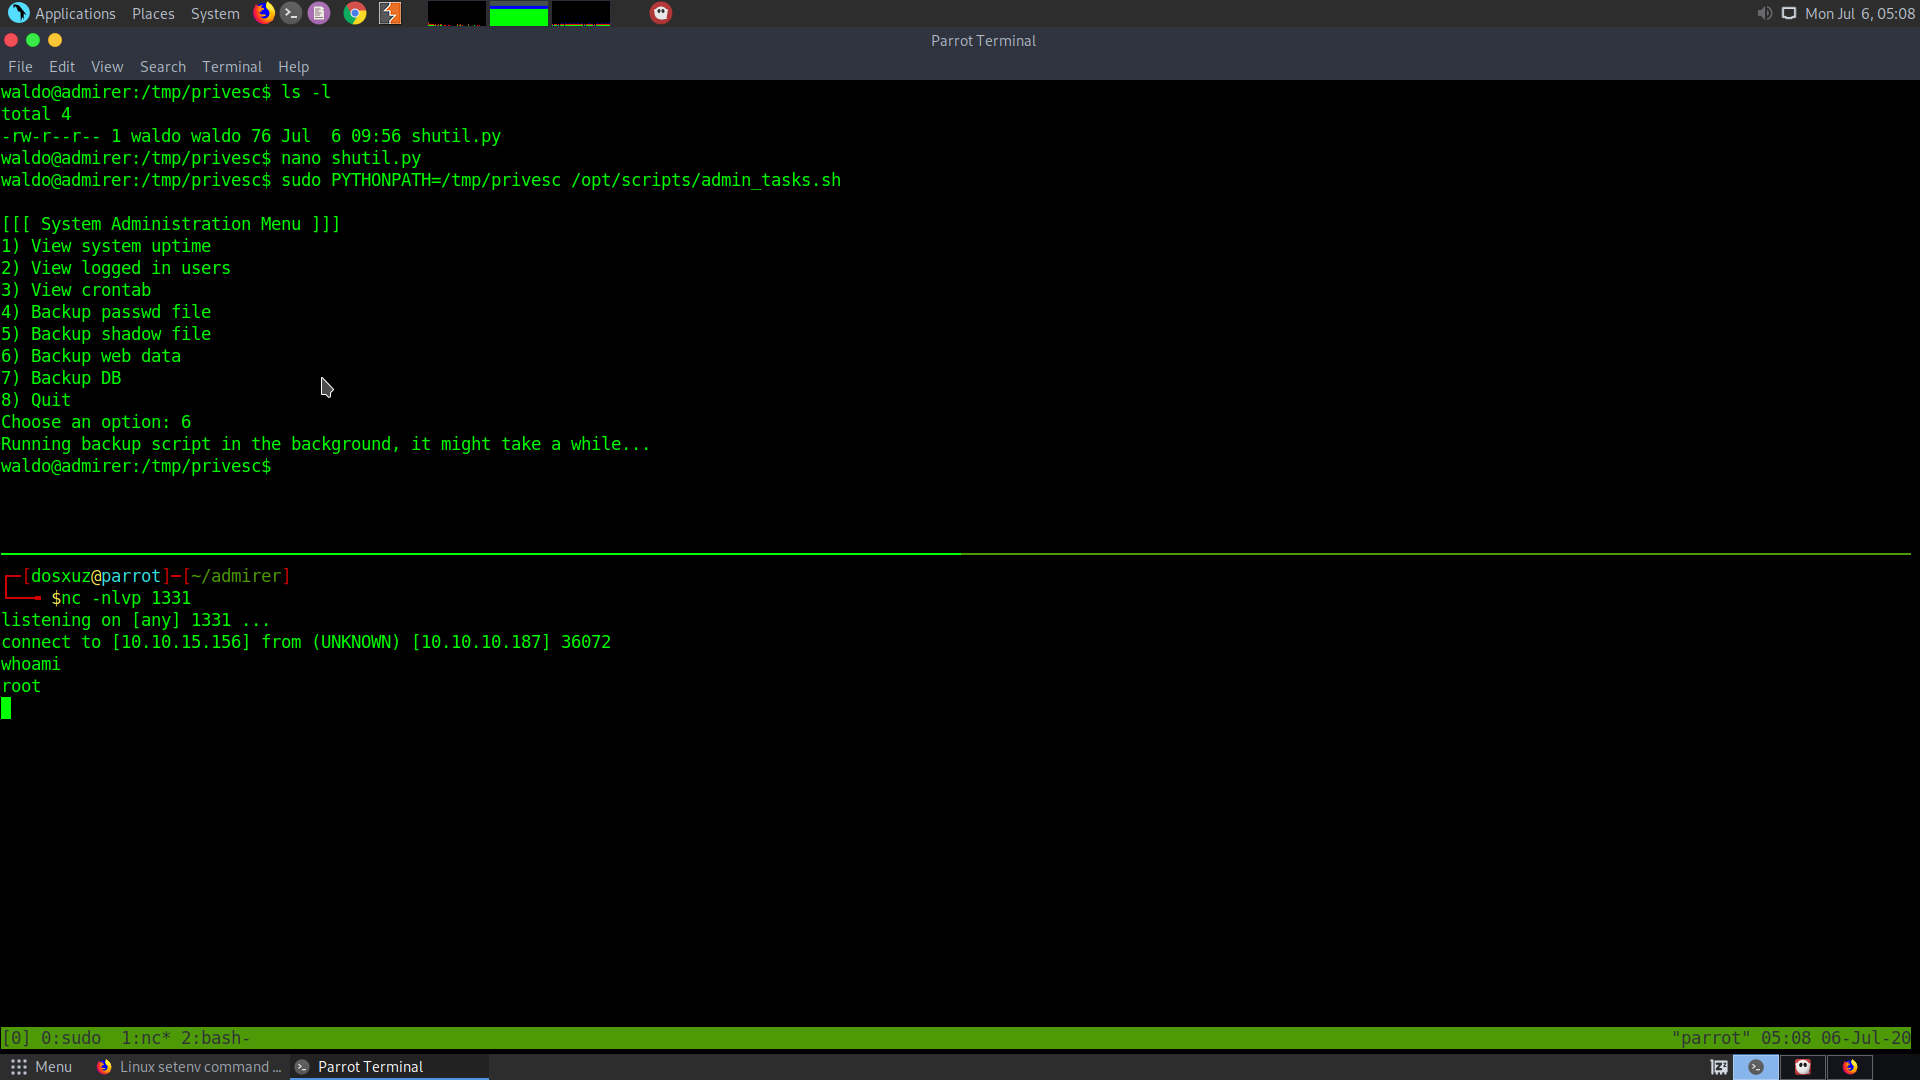This screenshot has height=1080, width=1920.
Task: Open the Search menu
Action: point(163,67)
